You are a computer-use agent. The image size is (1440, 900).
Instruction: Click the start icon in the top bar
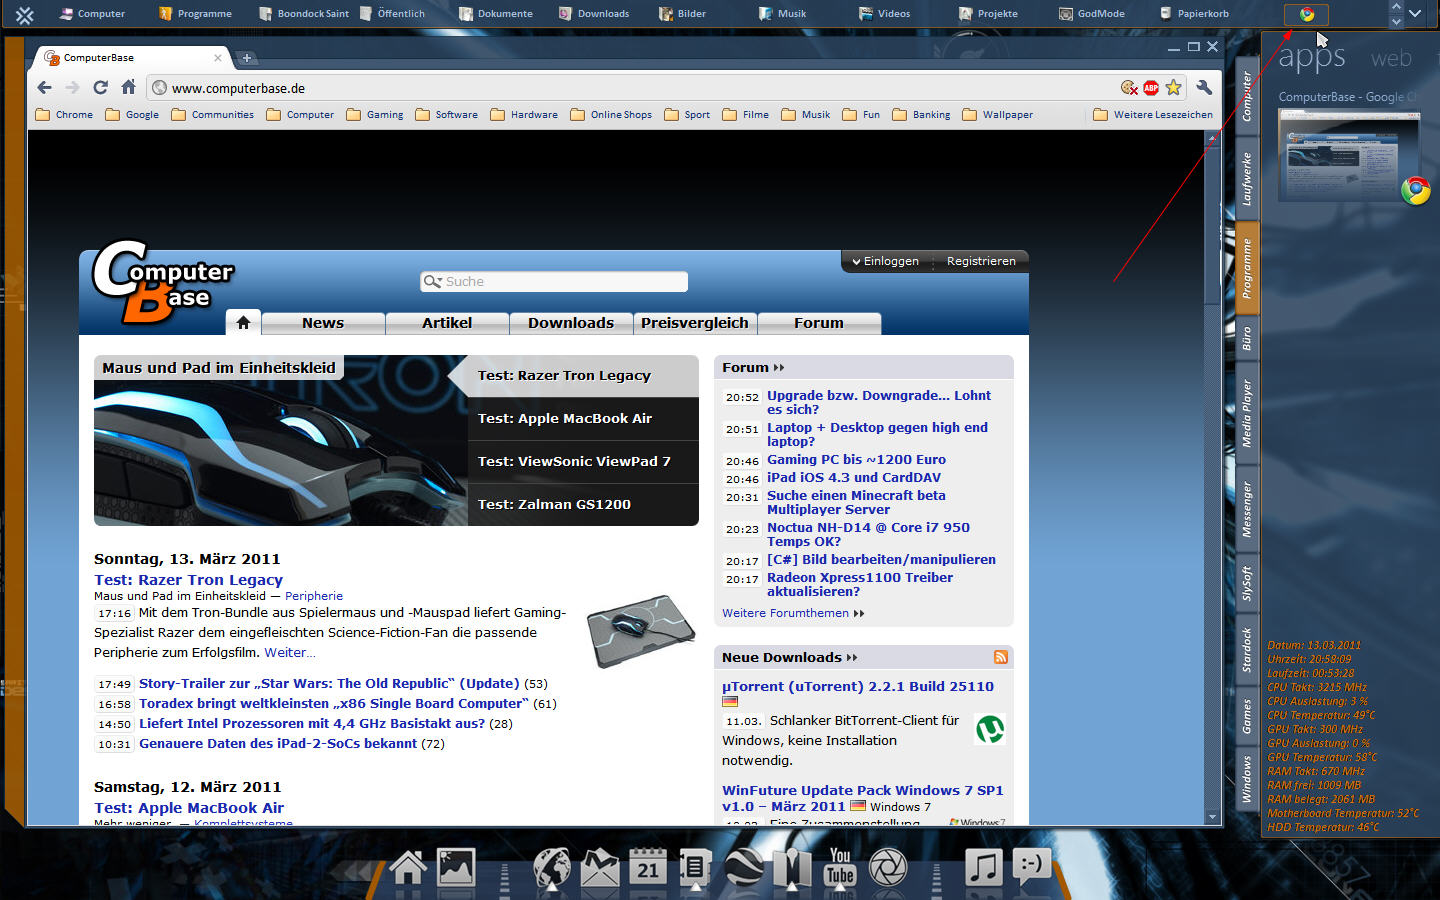coord(25,15)
